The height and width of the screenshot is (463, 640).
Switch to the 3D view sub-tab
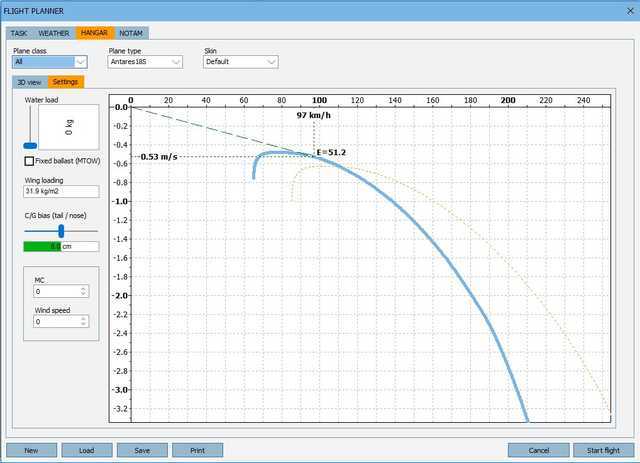click(29, 82)
